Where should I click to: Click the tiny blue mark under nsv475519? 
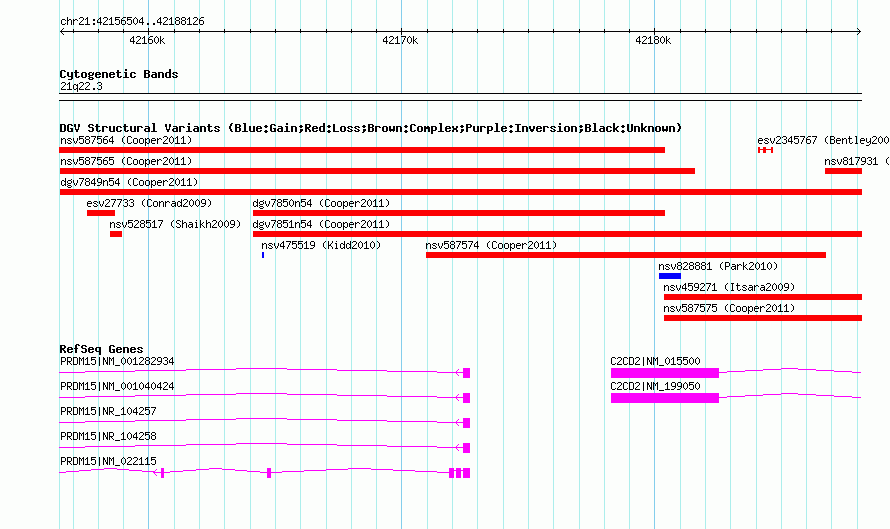click(x=263, y=255)
